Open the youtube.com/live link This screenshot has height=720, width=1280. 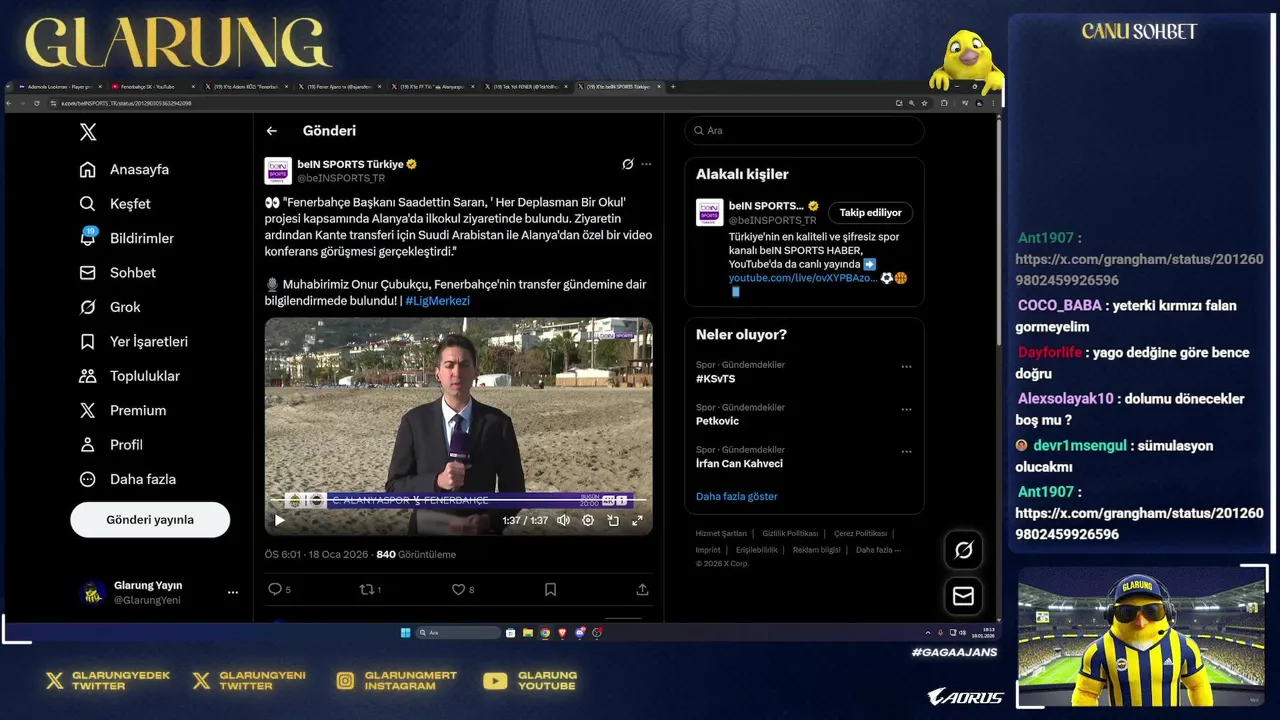[x=803, y=278]
